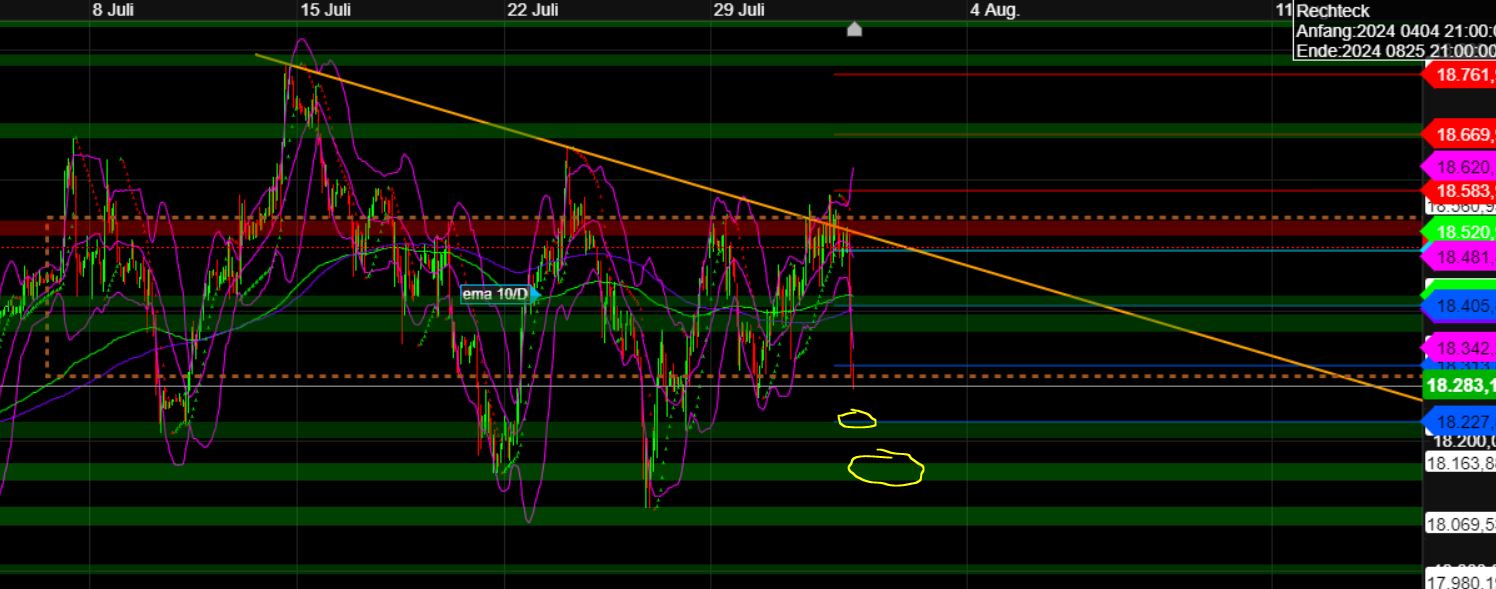Select the blue 18.227 price flag
Image resolution: width=1496 pixels, height=589 pixels.
1458,422
